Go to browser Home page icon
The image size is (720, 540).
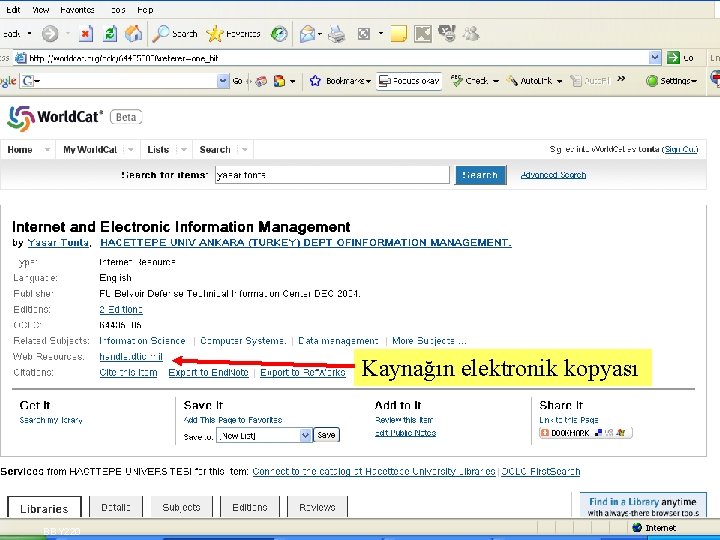click(134, 34)
